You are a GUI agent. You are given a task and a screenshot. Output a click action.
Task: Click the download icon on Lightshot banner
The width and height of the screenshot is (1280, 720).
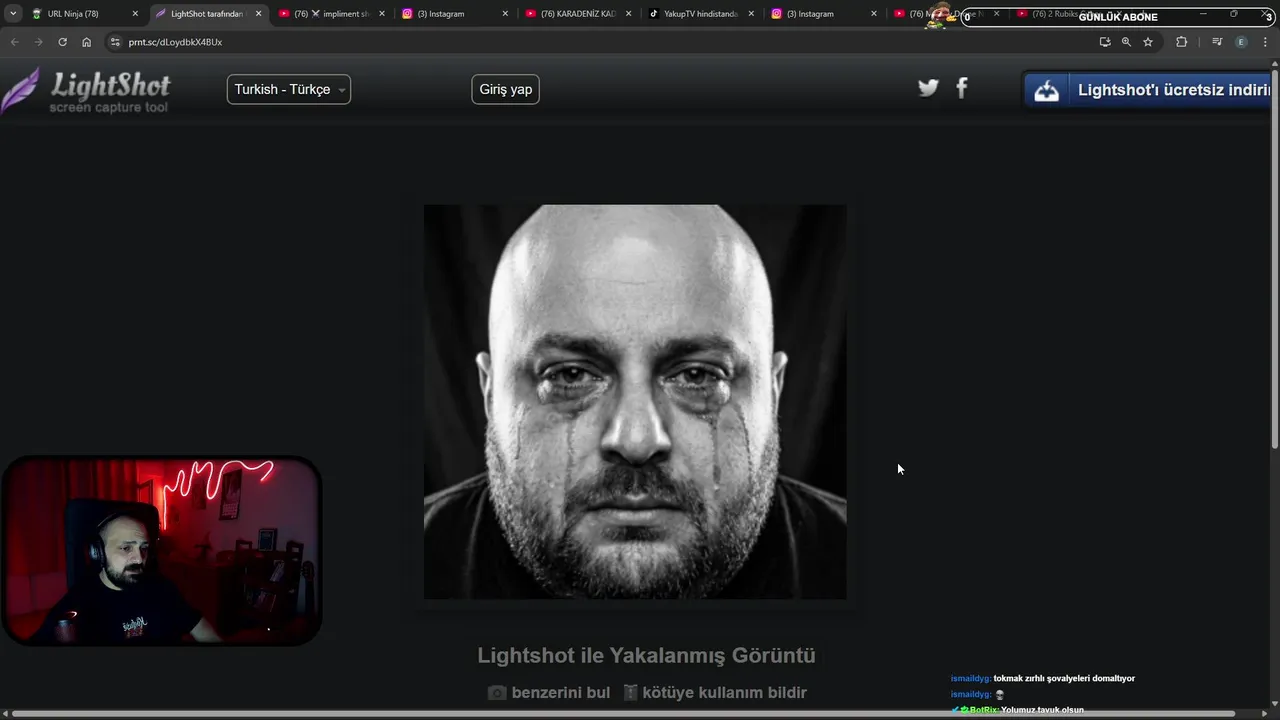[x=1046, y=90]
